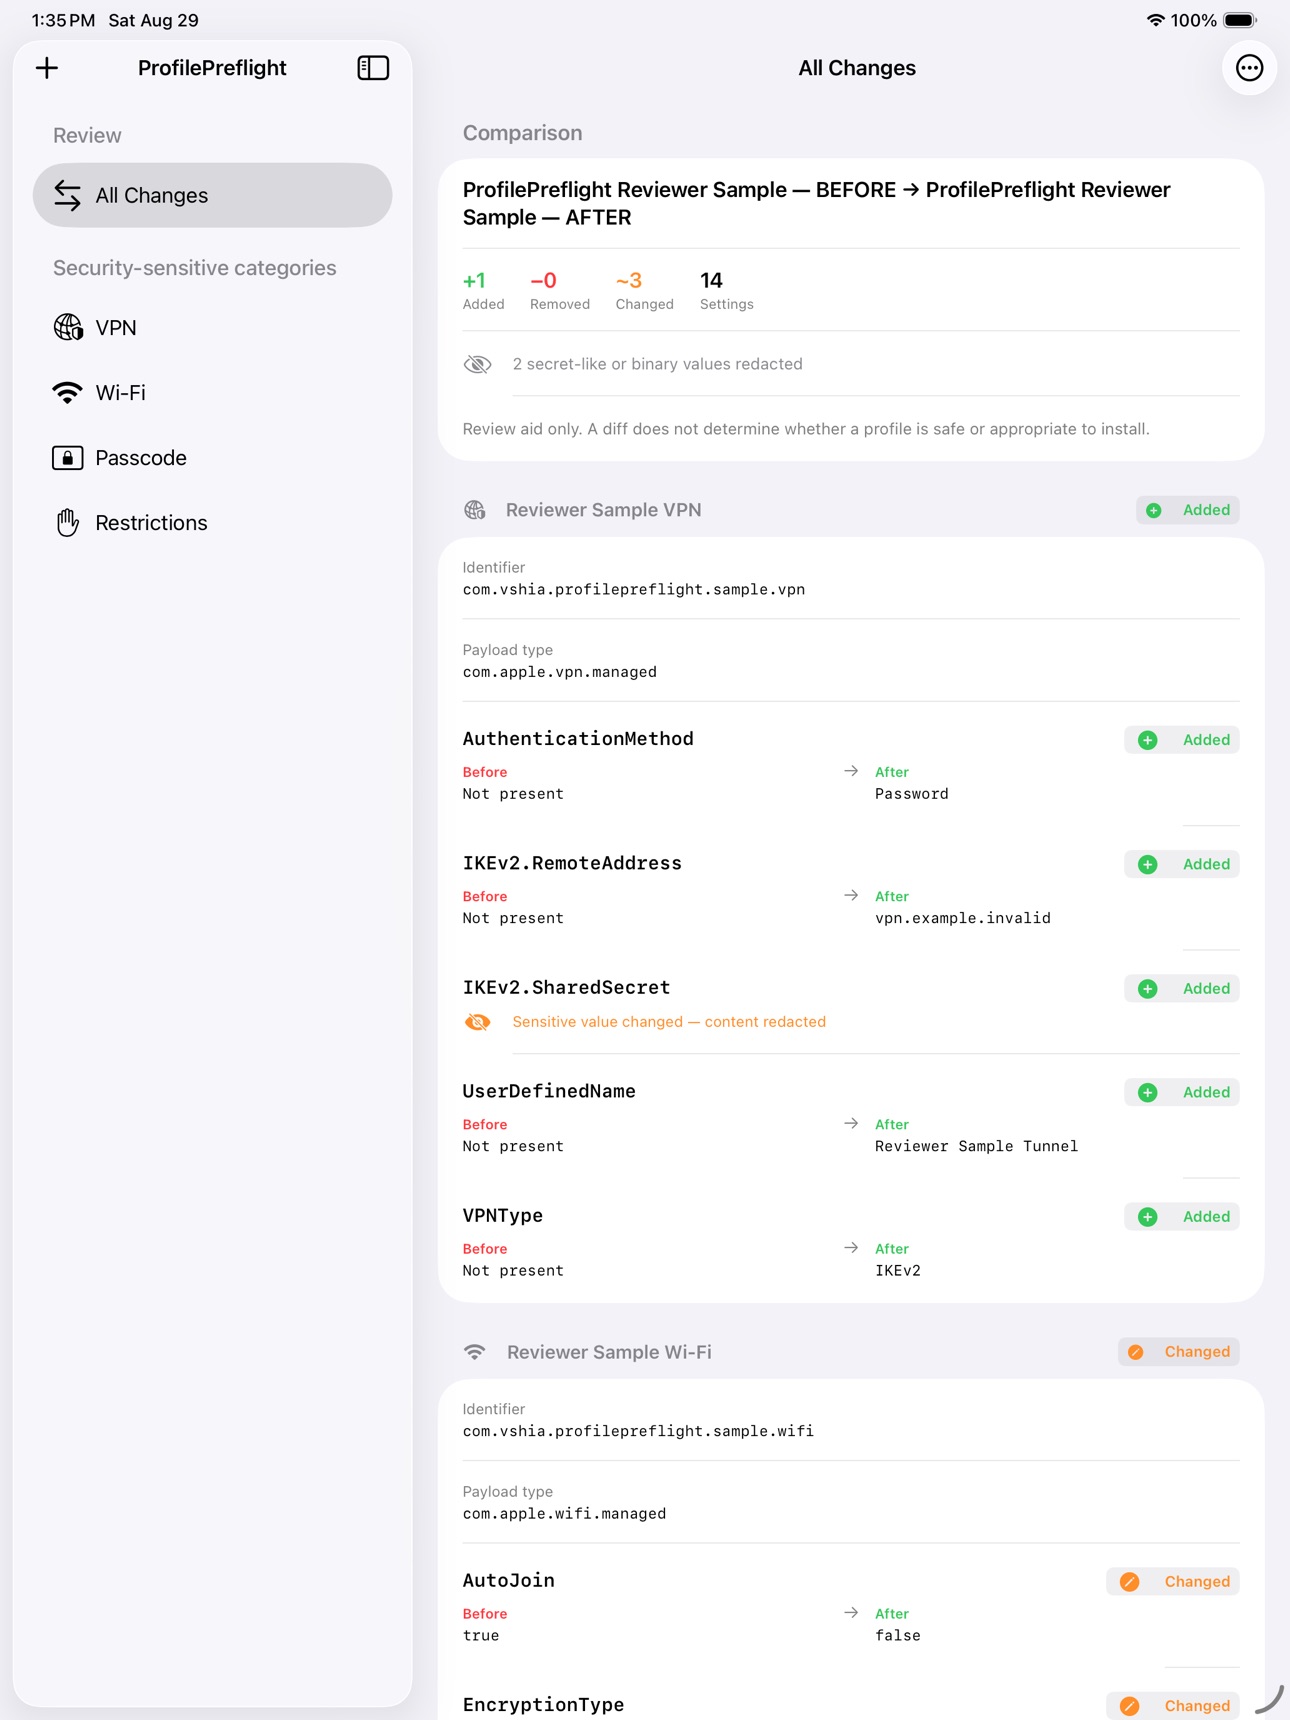The image size is (1290, 1720).
Task: Click the comparison title 'BEFORE → AFTER'
Action: point(816,204)
